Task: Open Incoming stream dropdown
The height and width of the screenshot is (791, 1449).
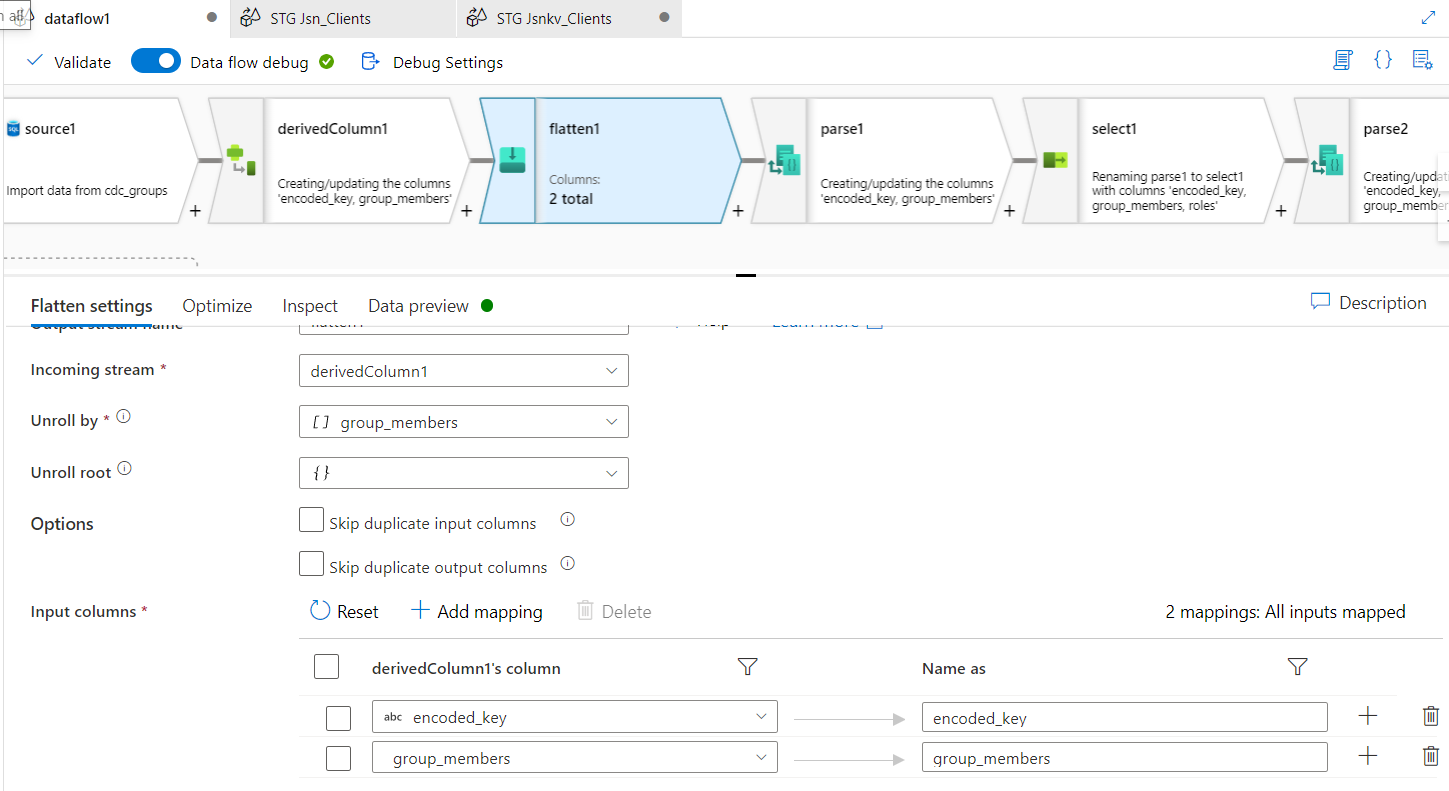Action: click(x=464, y=371)
